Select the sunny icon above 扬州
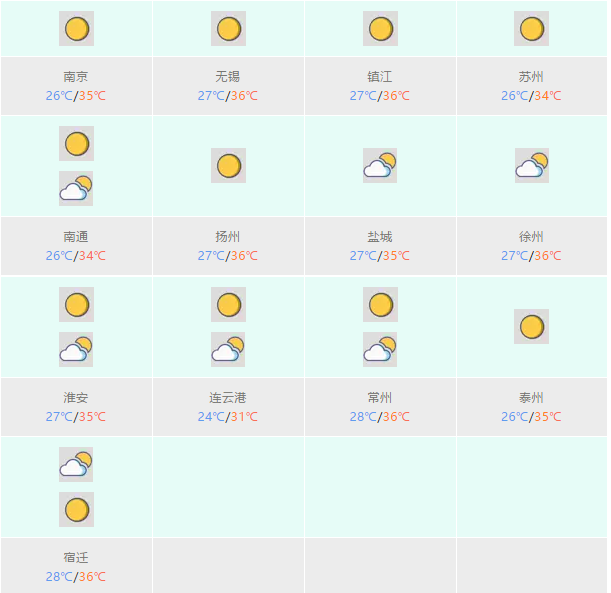Viewport: 611px width, 593px height. click(x=228, y=165)
